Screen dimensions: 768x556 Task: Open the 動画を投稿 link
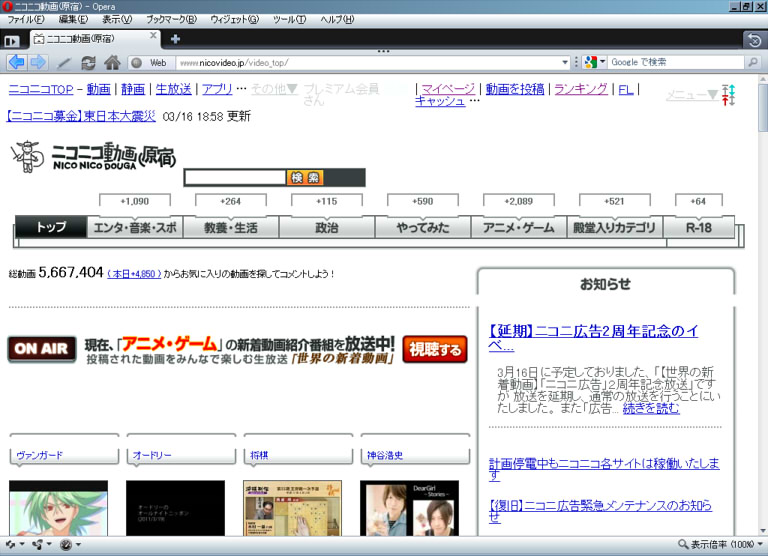click(x=515, y=89)
